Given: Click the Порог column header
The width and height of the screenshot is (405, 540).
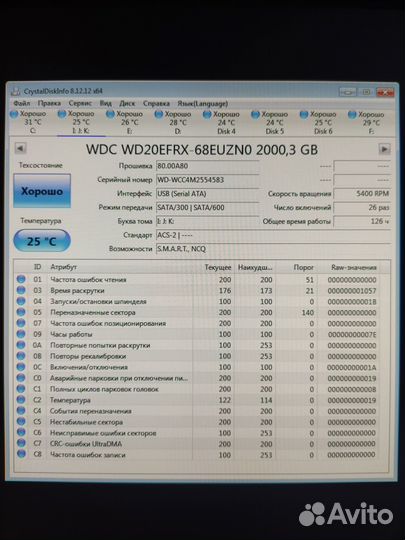Looking at the screenshot, I should point(303,267).
